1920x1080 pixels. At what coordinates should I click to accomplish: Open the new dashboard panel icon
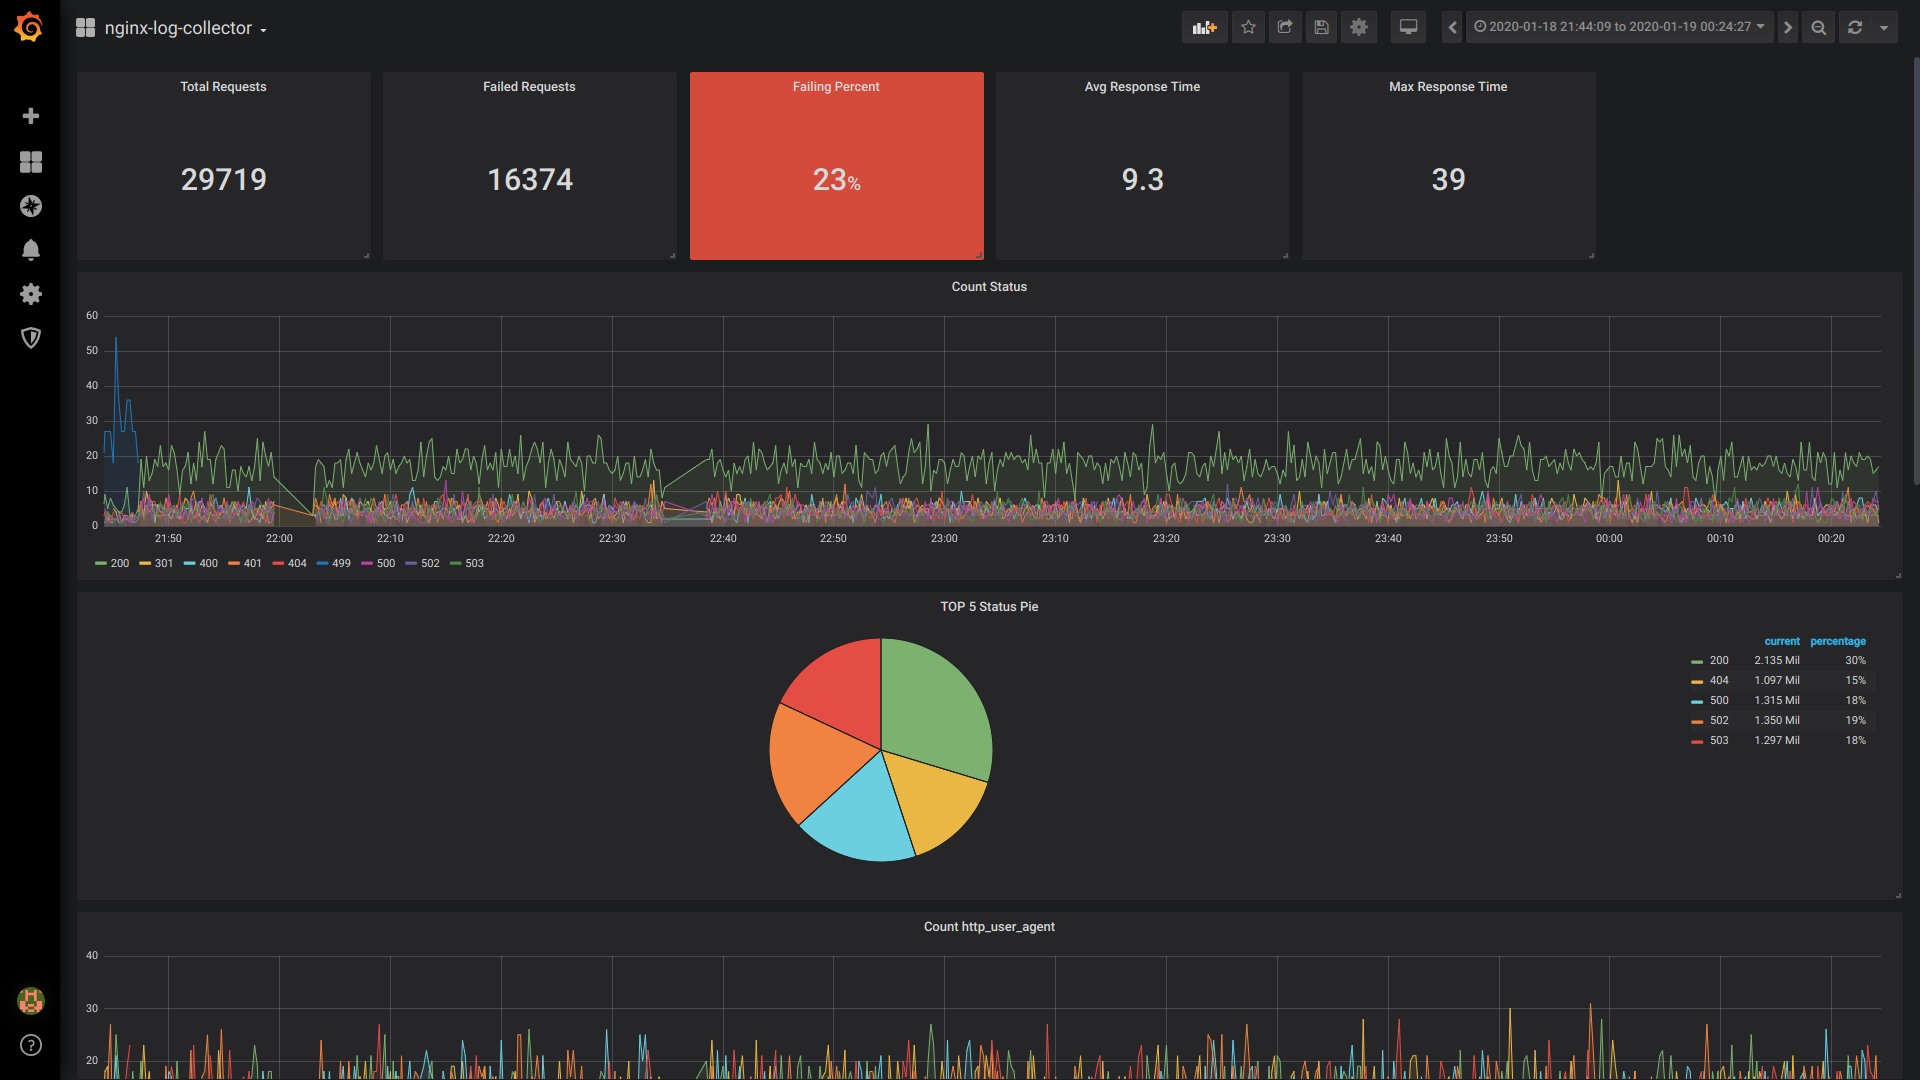[x=1204, y=26]
